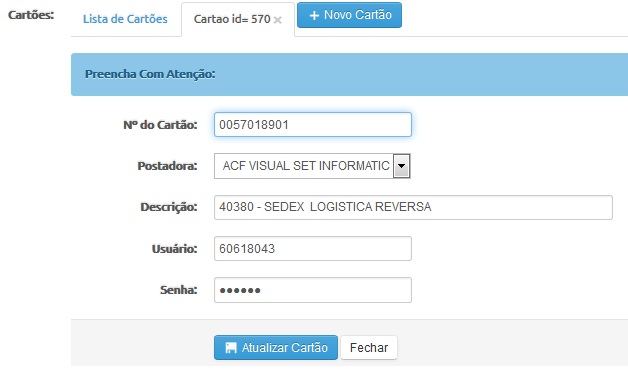The height and width of the screenshot is (372, 628).
Task: Click the Postadora label text
Action: (167, 166)
